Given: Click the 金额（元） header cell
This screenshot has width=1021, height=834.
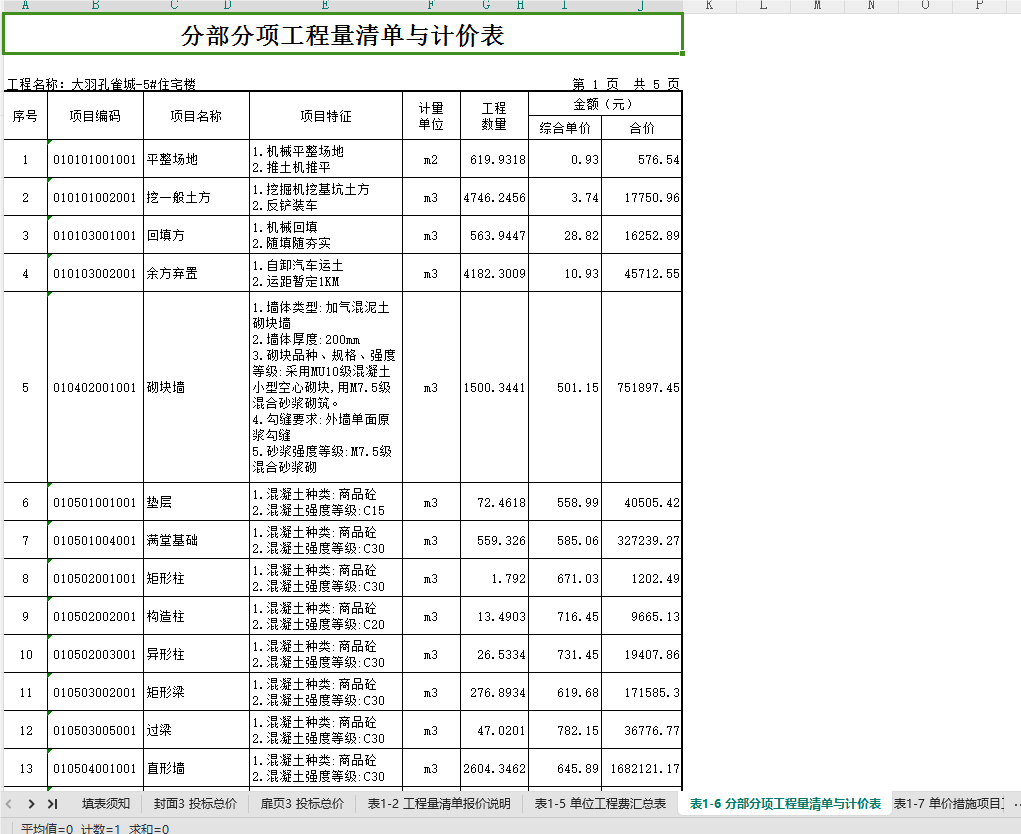Looking at the screenshot, I should coord(605,104).
